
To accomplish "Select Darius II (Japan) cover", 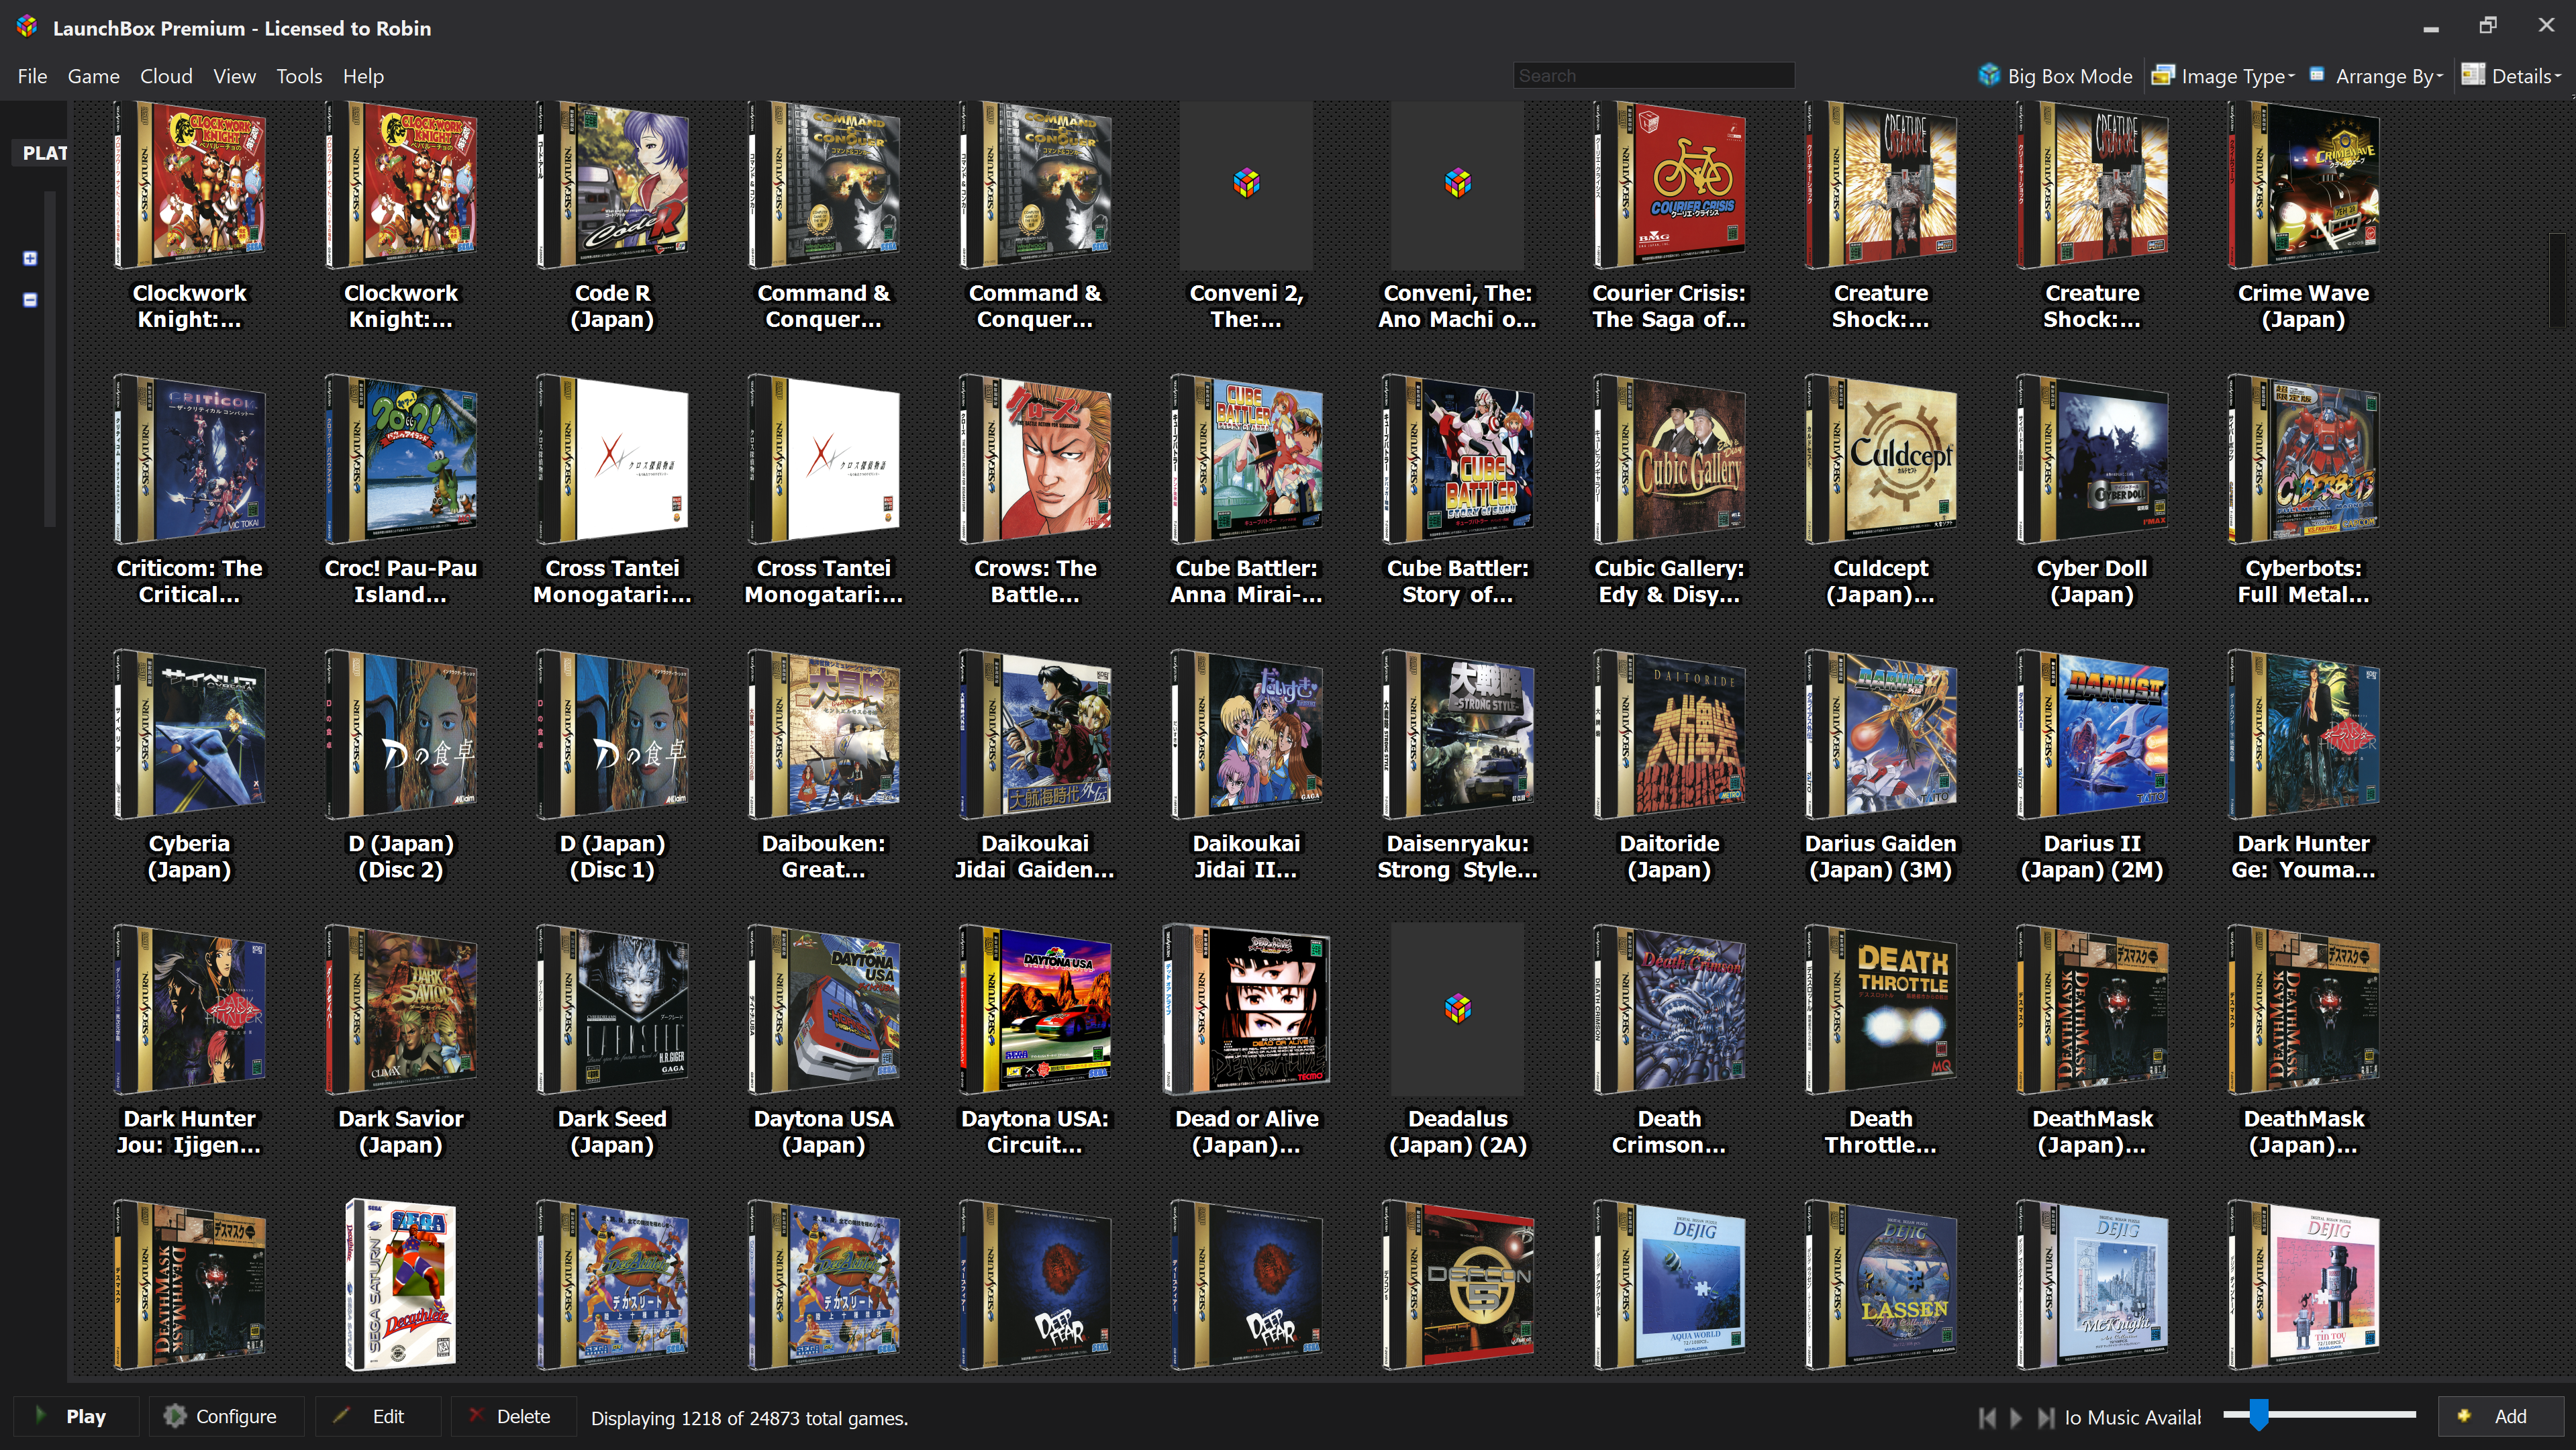I will [2092, 735].
